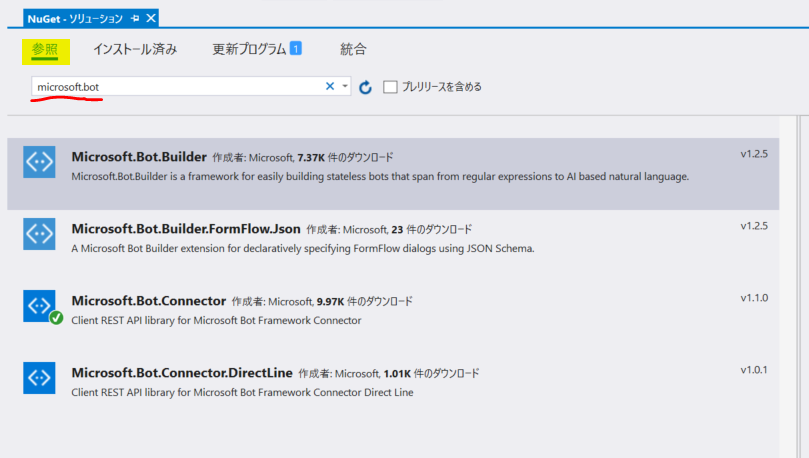Viewport: 809px width, 458px height.
Task: Click version v1.2.5 of Microsoft.Bot.Builder
Action: 754,154
